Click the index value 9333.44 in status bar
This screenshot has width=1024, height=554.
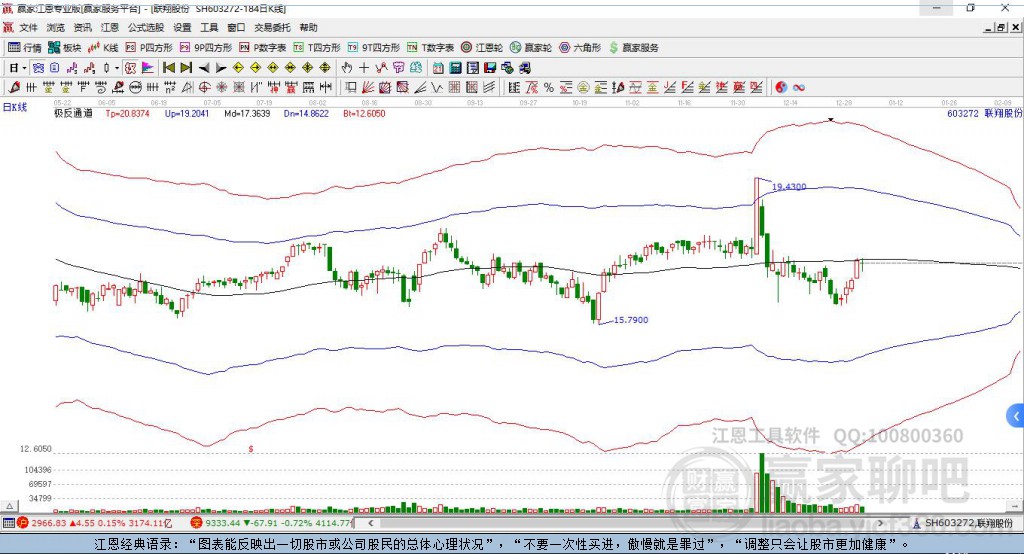tap(223, 523)
